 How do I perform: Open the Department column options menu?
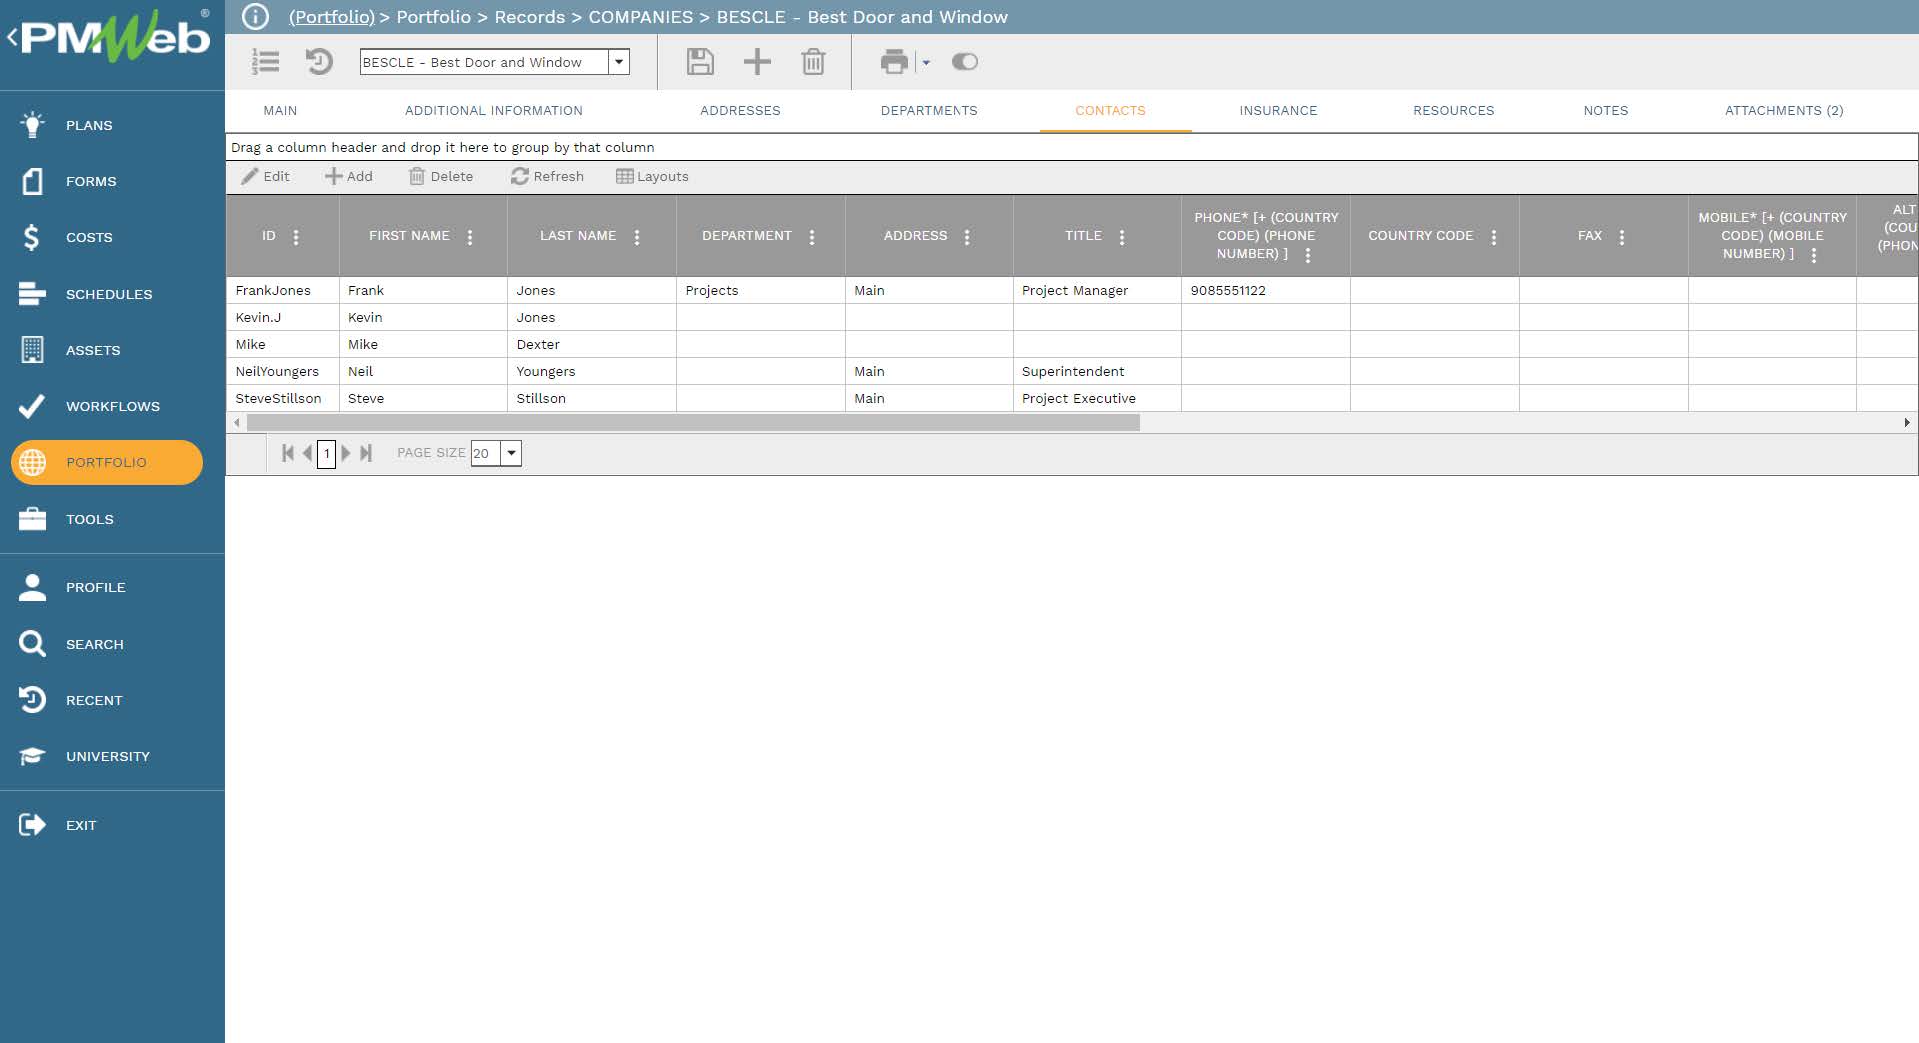tap(812, 237)
